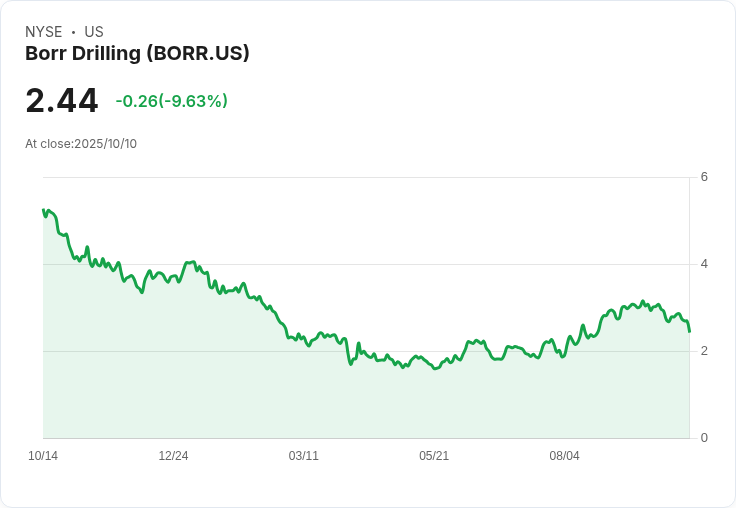Click the y-axis label 2
The width and height of the screenshot is (736, 508).
(704, 351)
